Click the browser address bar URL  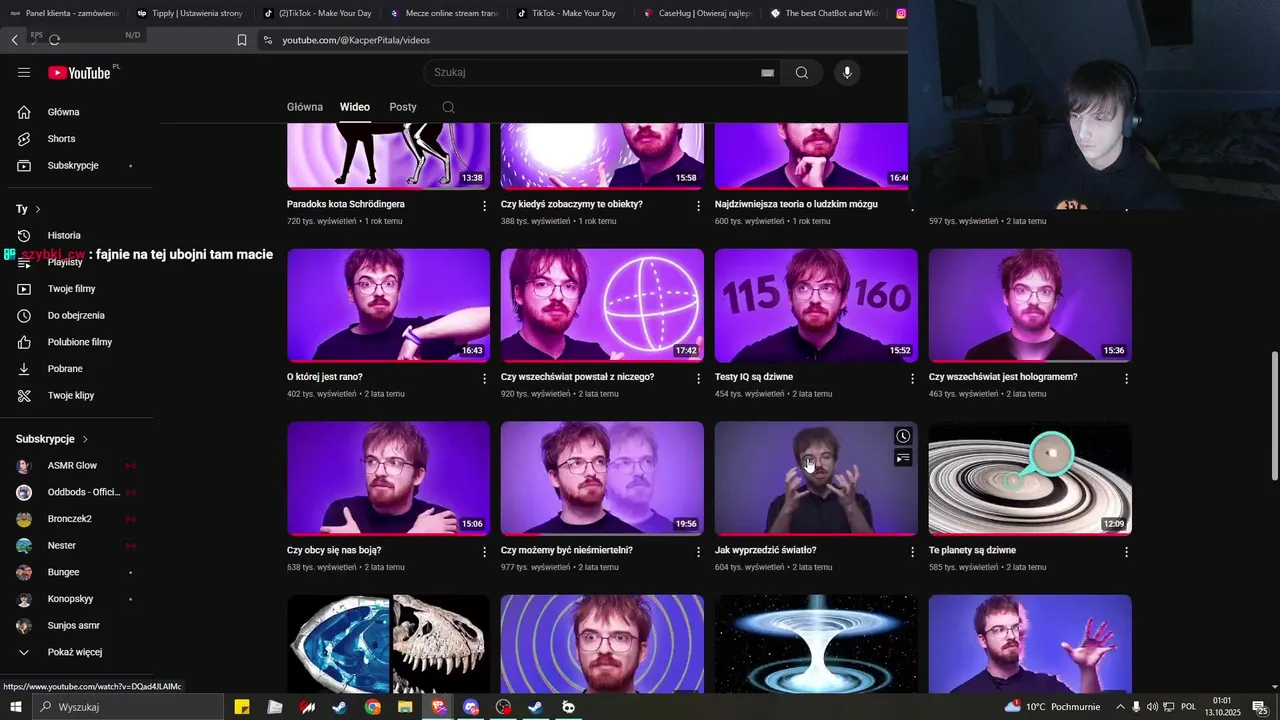356,40
